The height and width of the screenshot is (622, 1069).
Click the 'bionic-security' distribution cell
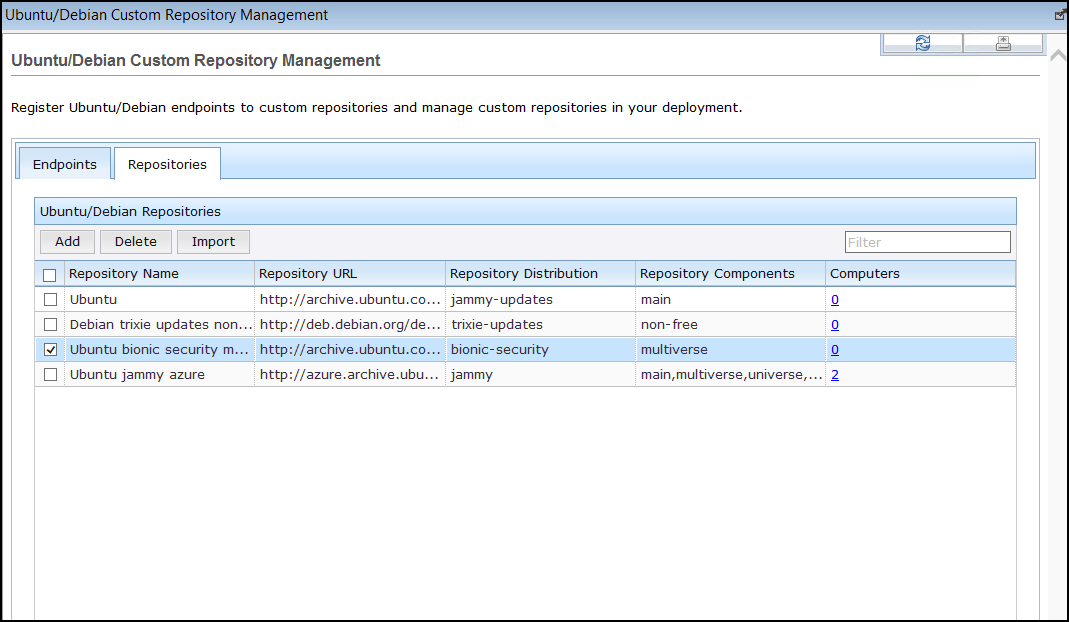[x=541, y=349]
